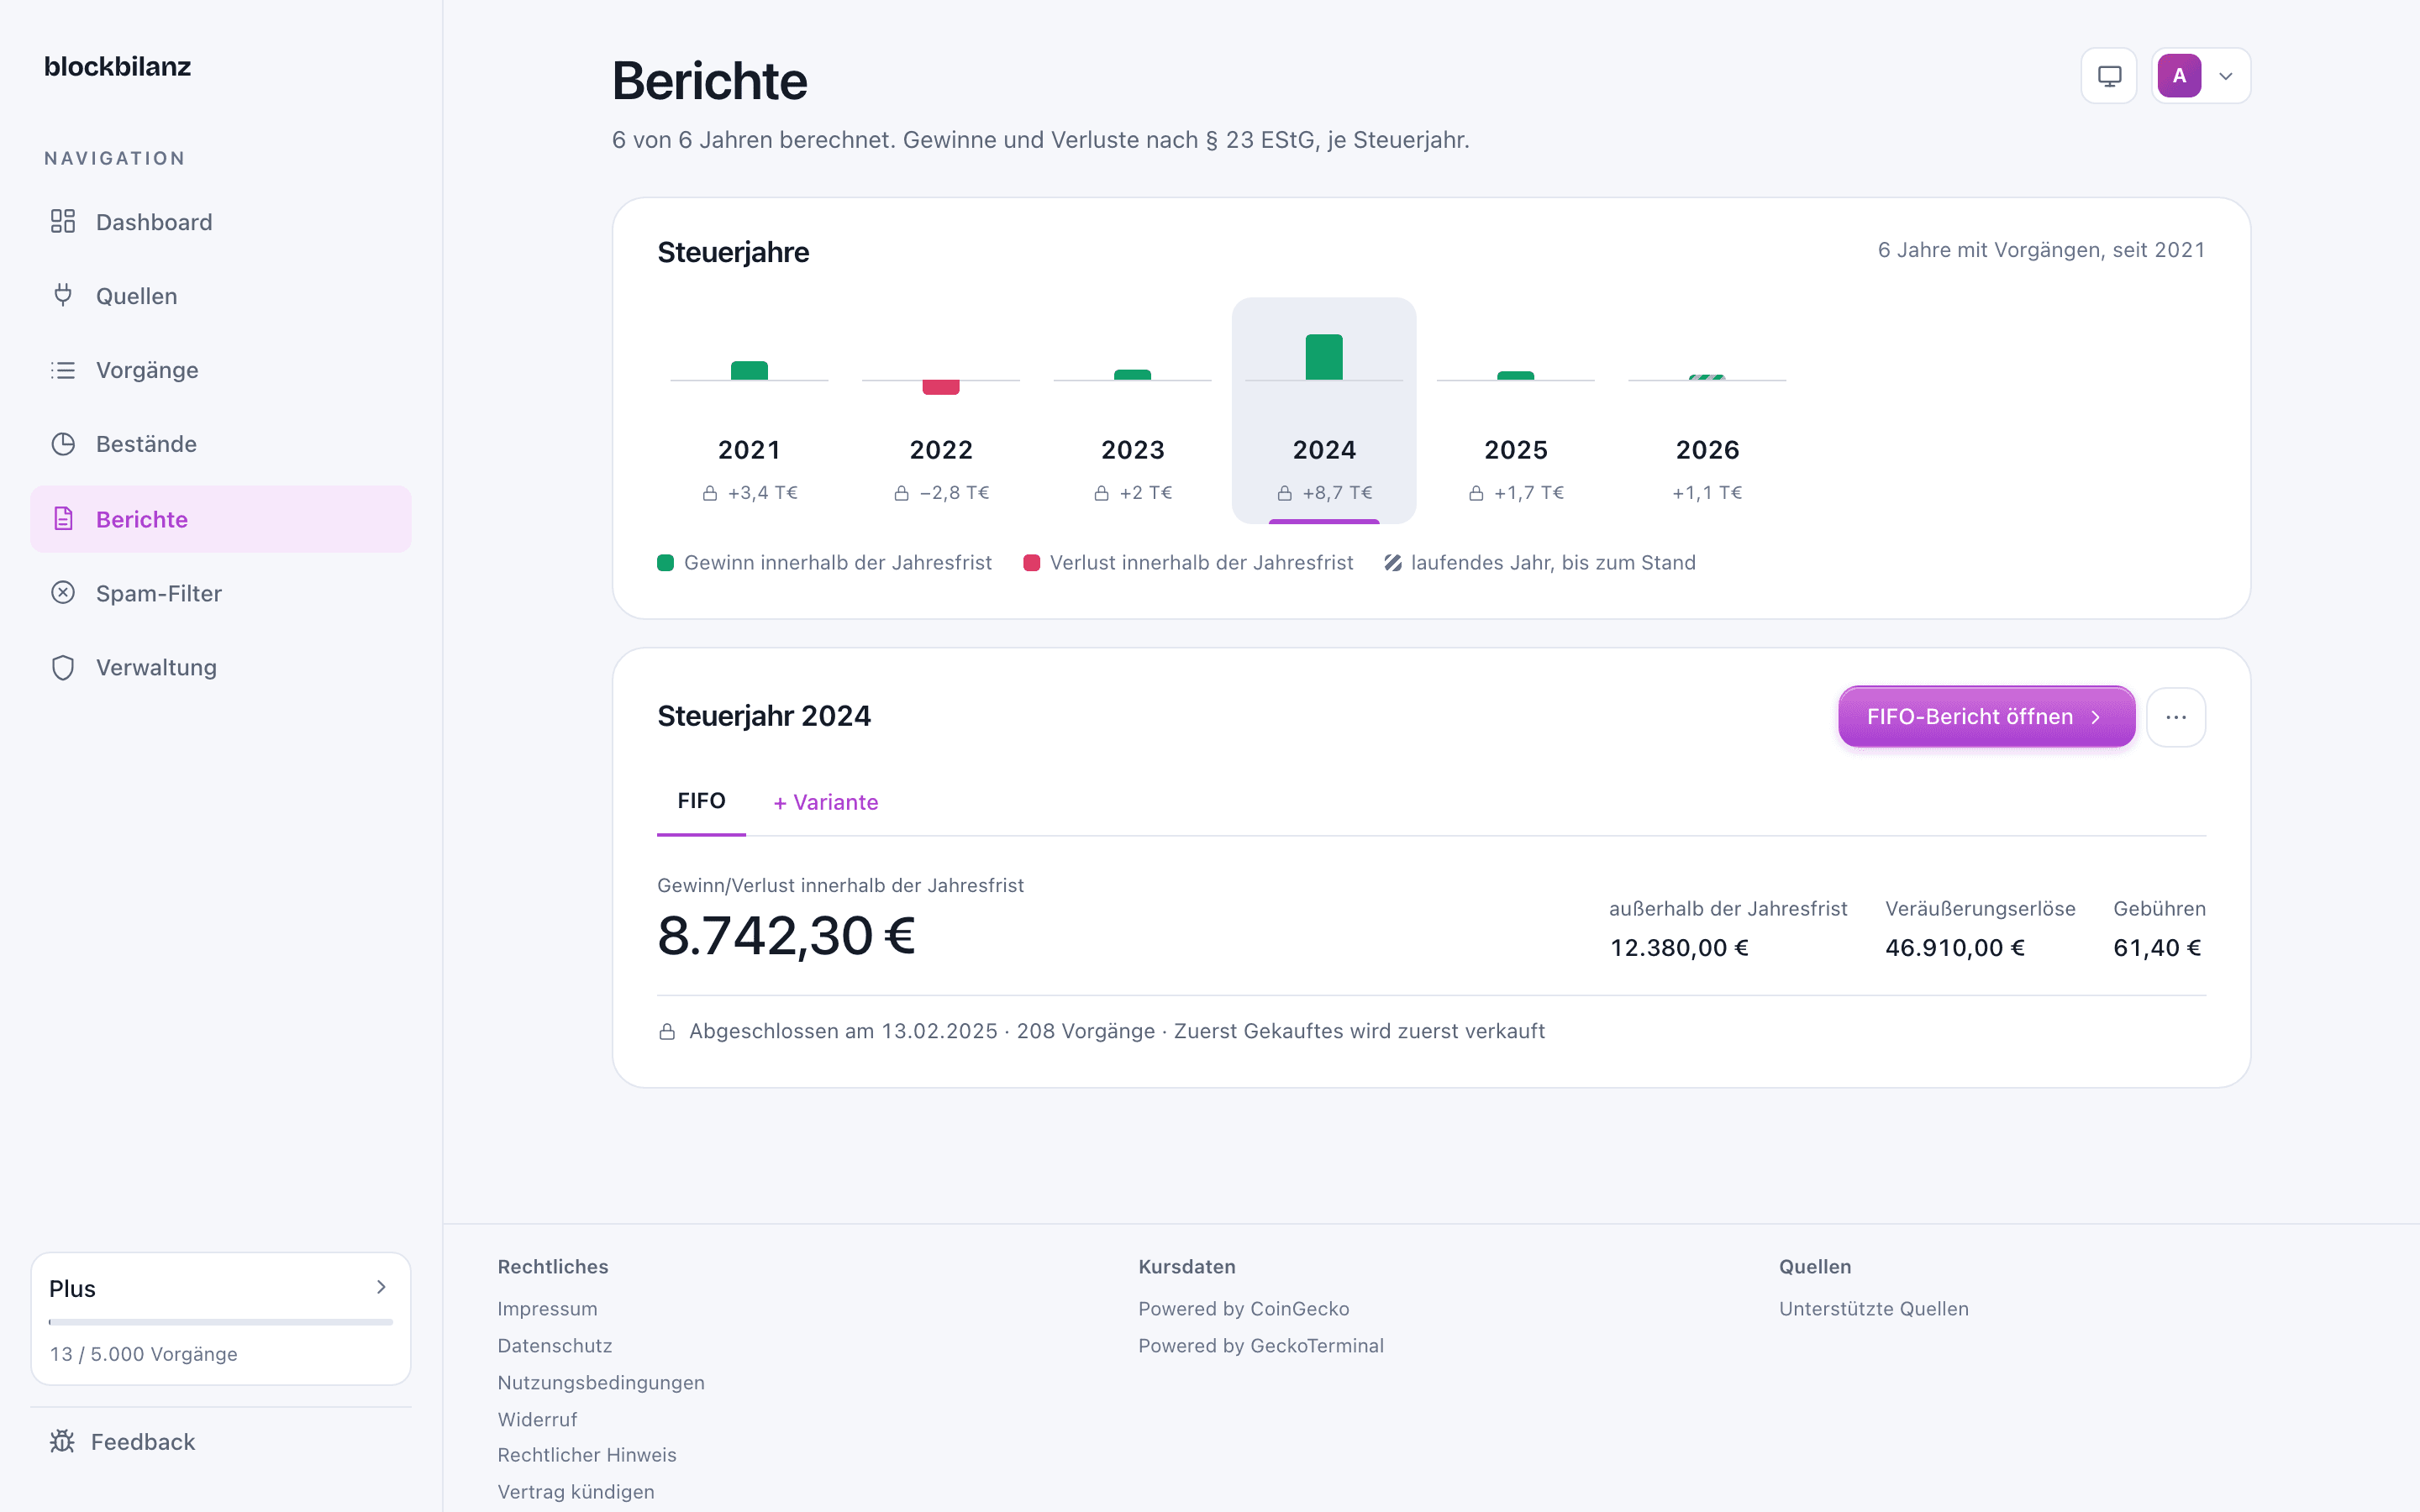Image resolution: width=2420 pixels, height=1512 pixels.
Task: Open Nutzungsbedingungen link
Action: click(601, 1382)
